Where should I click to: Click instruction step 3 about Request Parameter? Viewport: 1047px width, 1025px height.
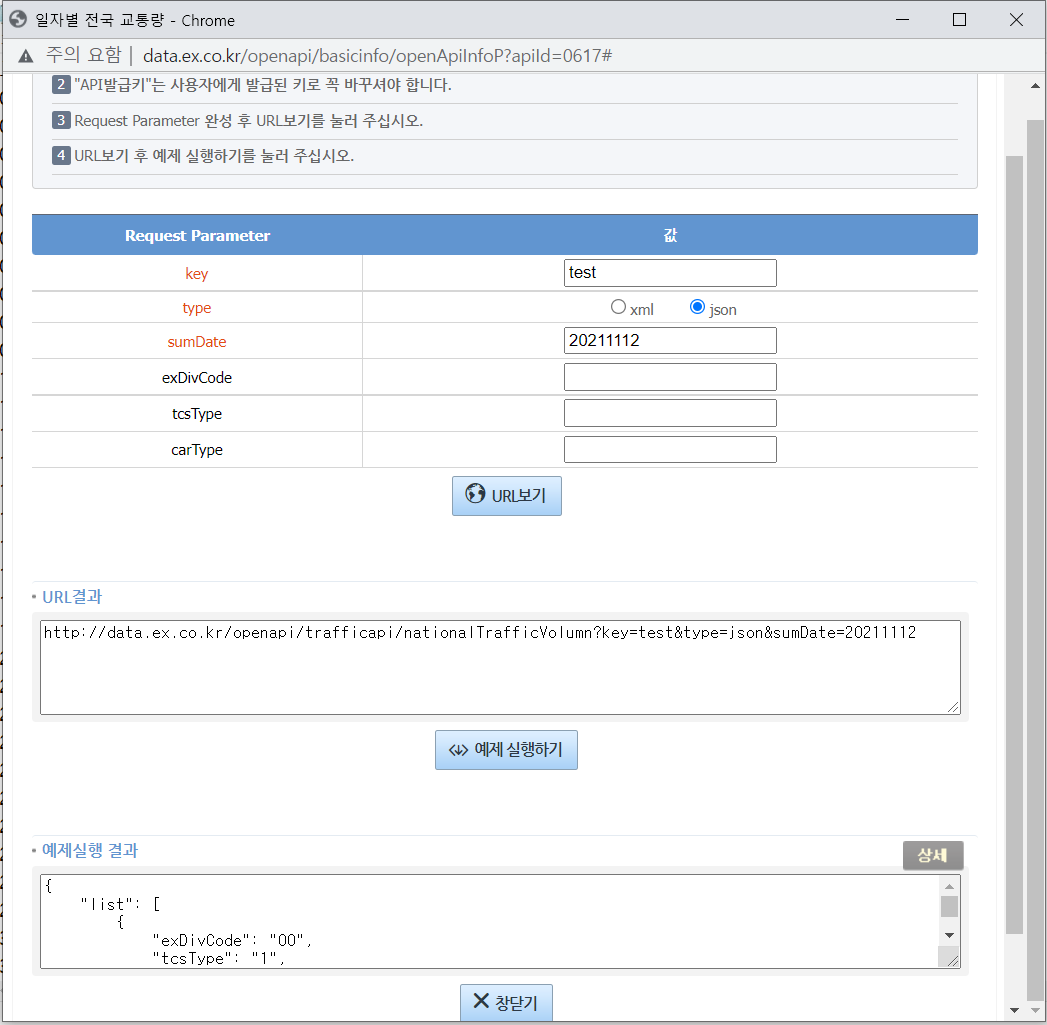238,121
